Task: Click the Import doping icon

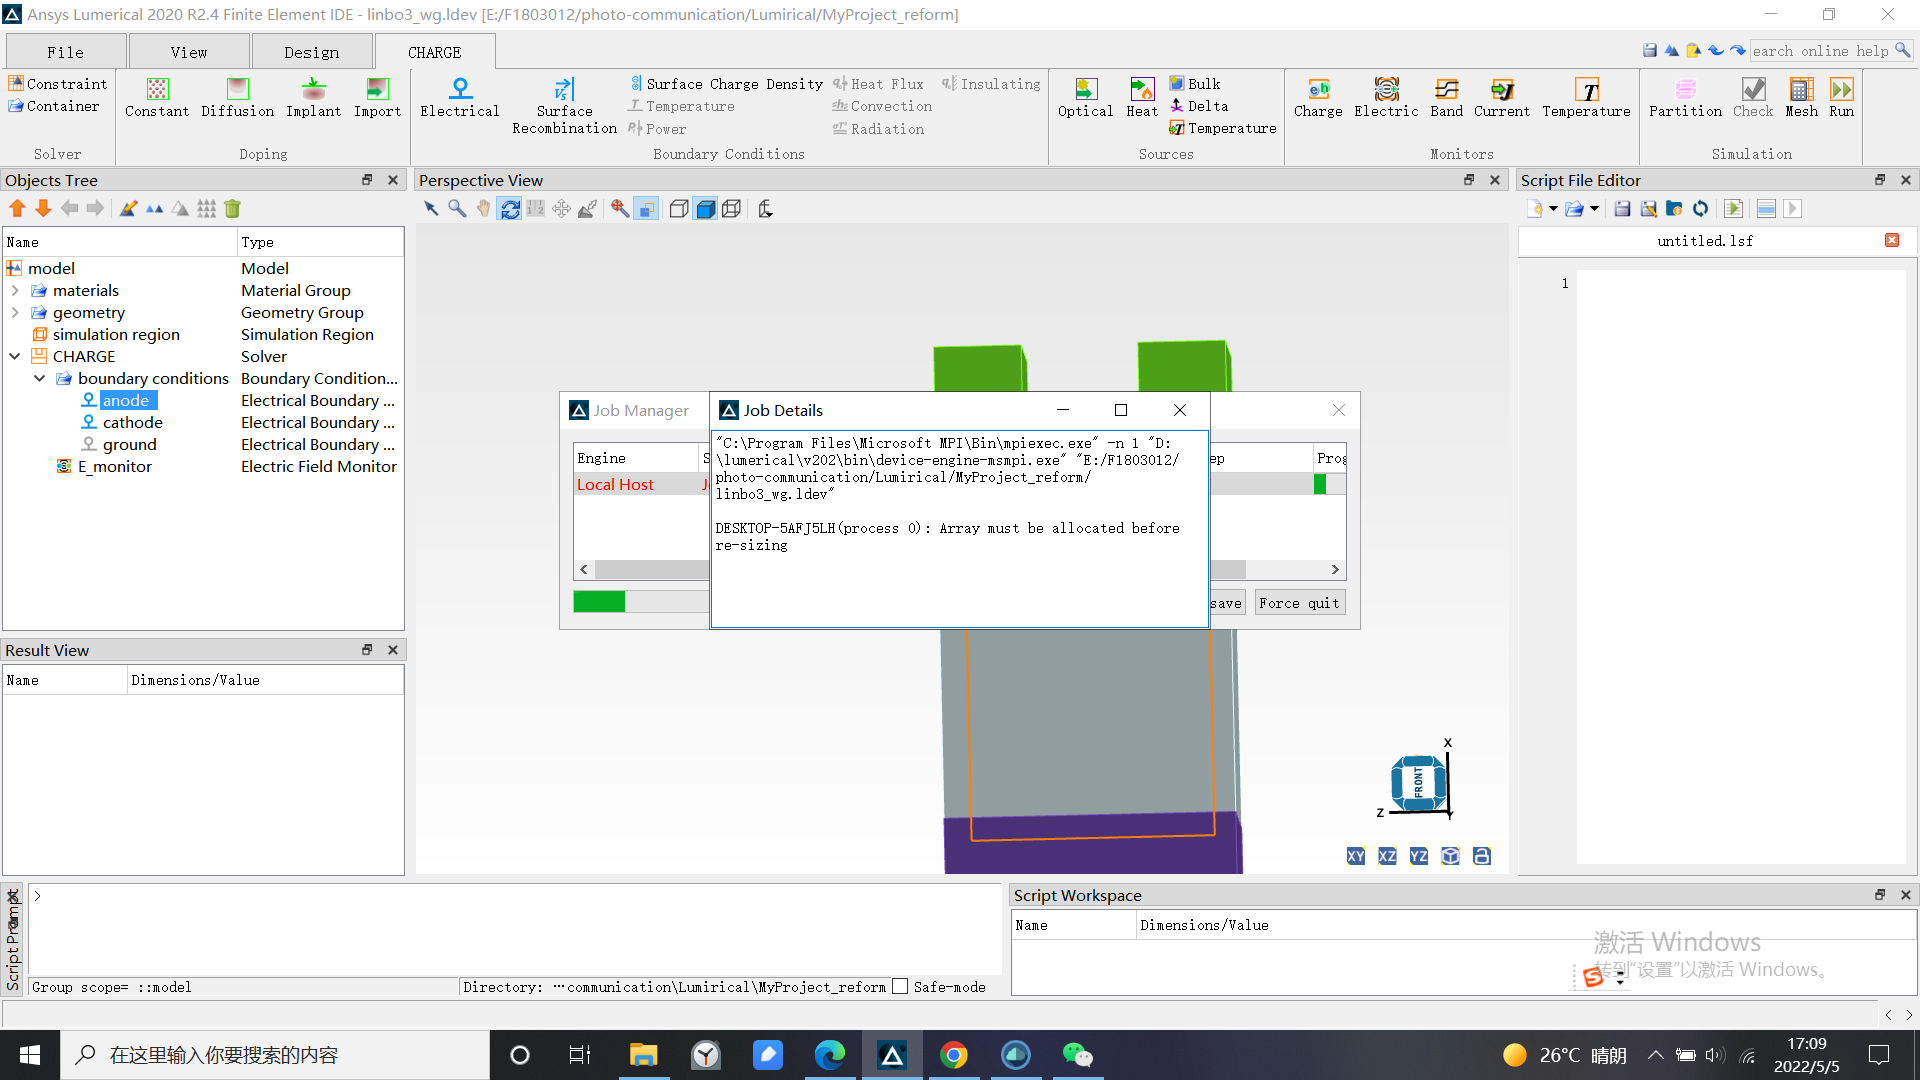Action: click(377, 97)
